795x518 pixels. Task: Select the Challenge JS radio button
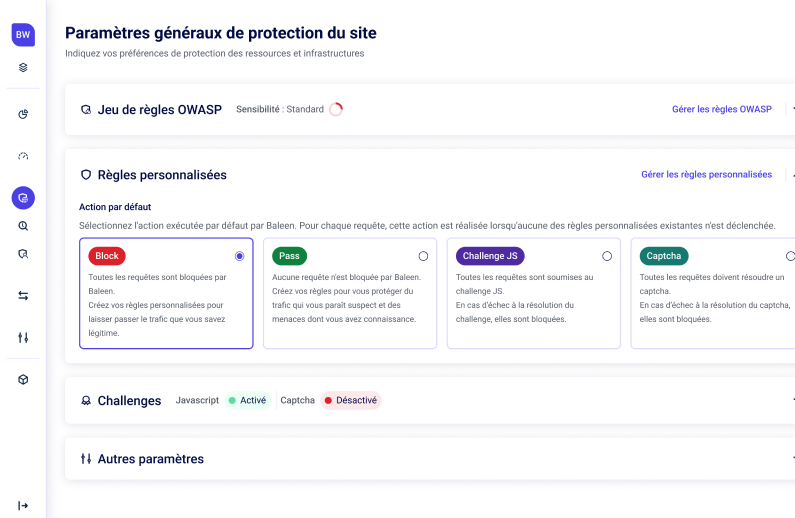(607, 256)
